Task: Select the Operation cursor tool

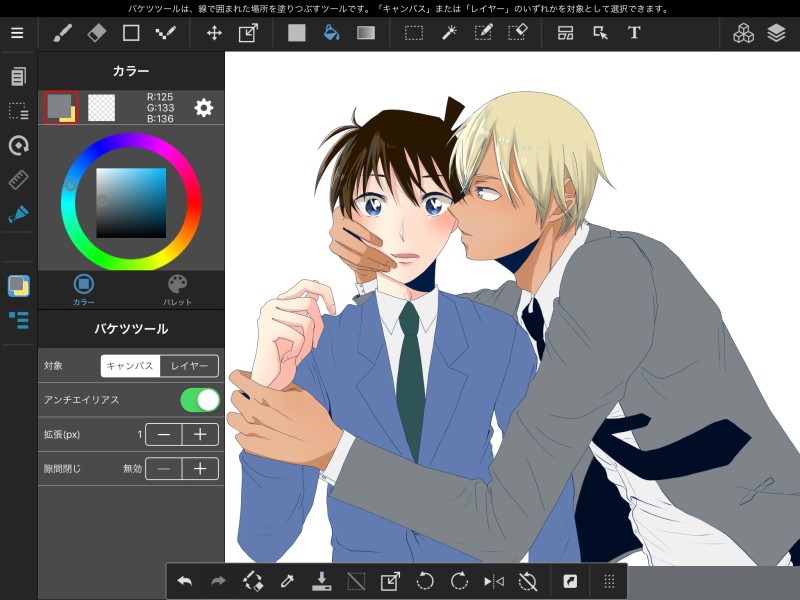Action: tap(600, 33)
